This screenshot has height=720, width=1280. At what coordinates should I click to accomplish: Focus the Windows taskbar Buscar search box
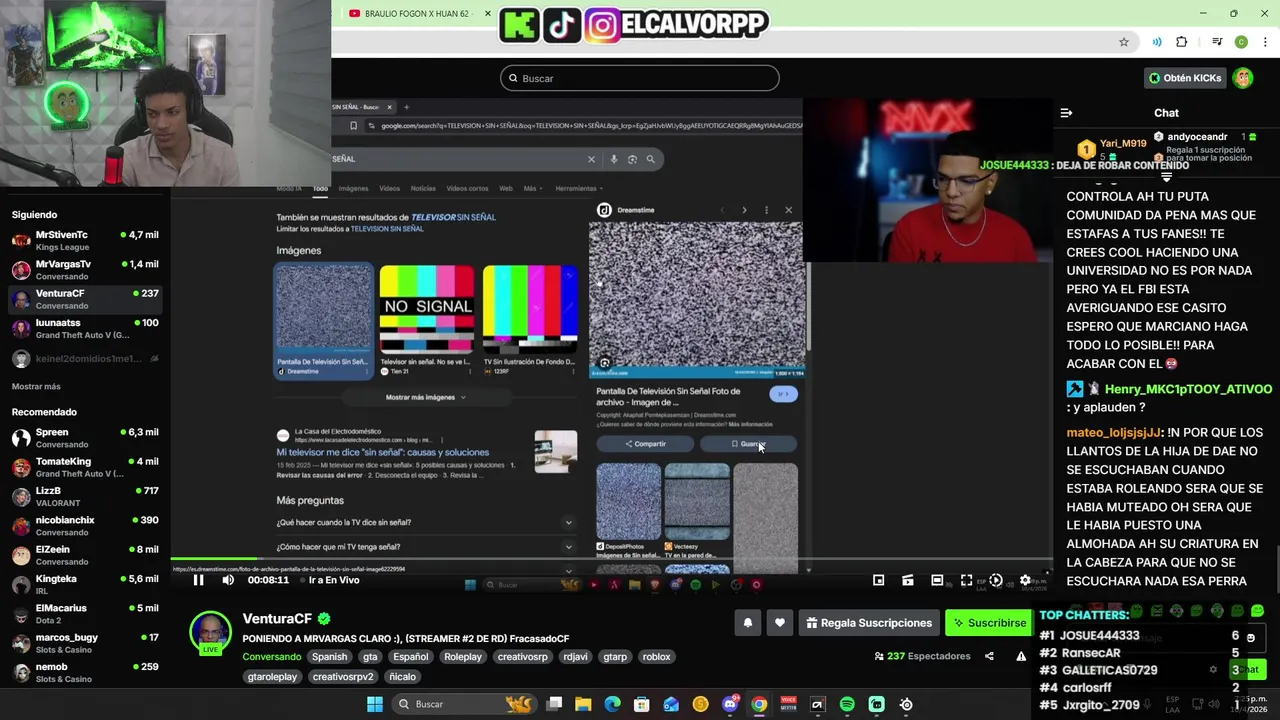tap(465, 704)
